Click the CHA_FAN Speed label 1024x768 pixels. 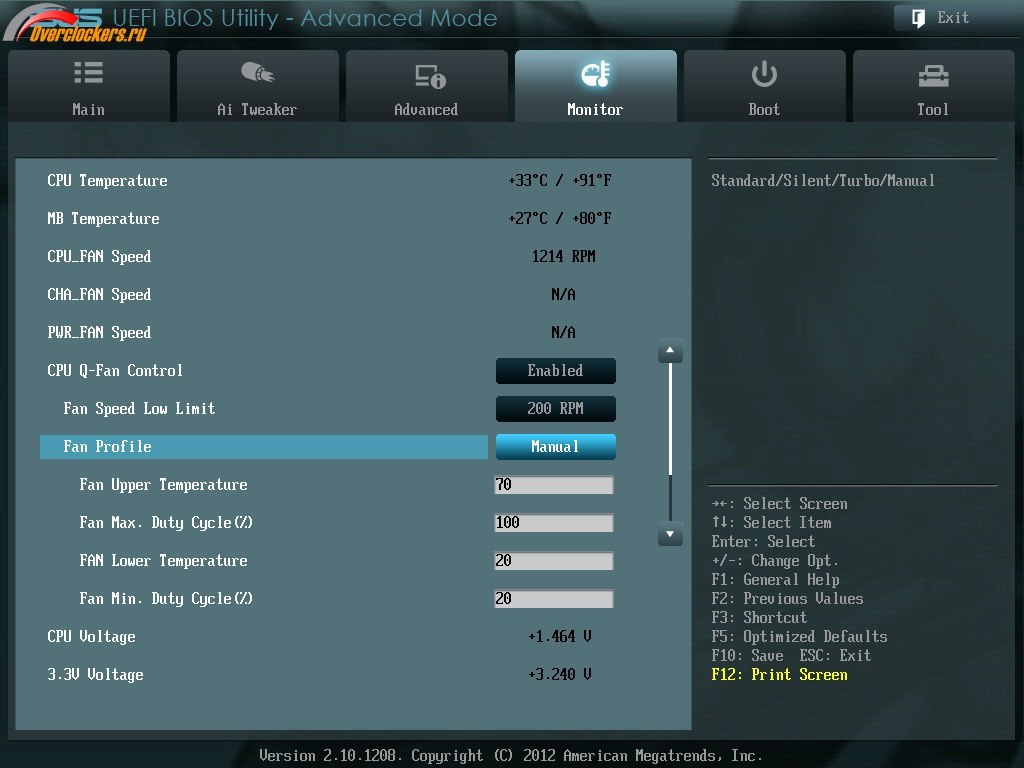pos(99,295)
